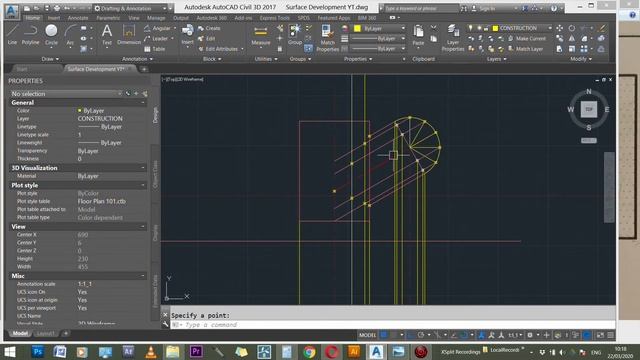The image size is (640, 360).
Task: Expand the Draw panel dropdown
Action: (x=50, y=59)
